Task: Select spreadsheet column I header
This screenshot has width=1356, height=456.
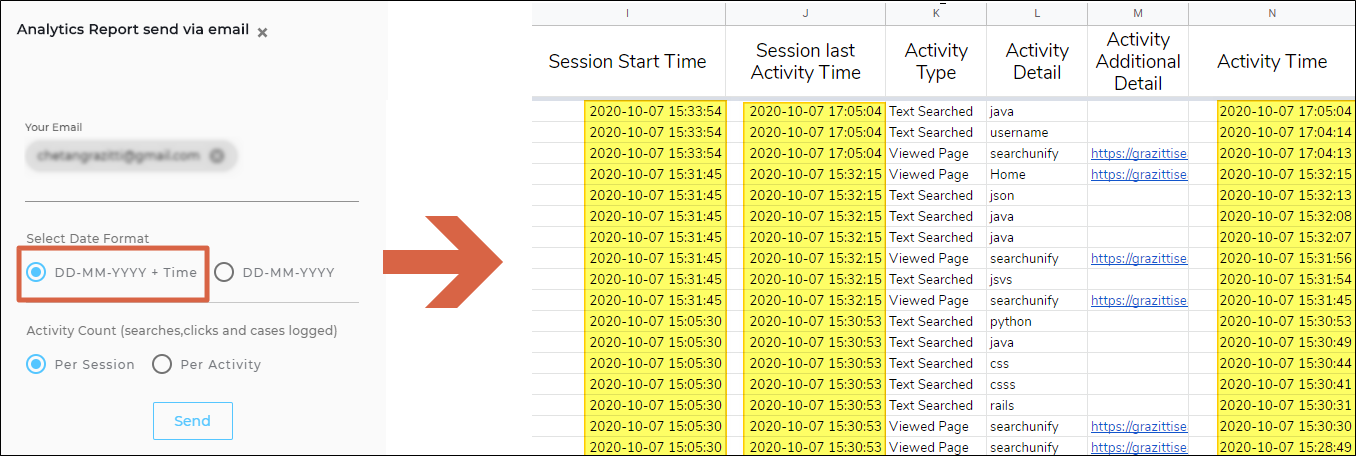Action: tap(627, 14)
